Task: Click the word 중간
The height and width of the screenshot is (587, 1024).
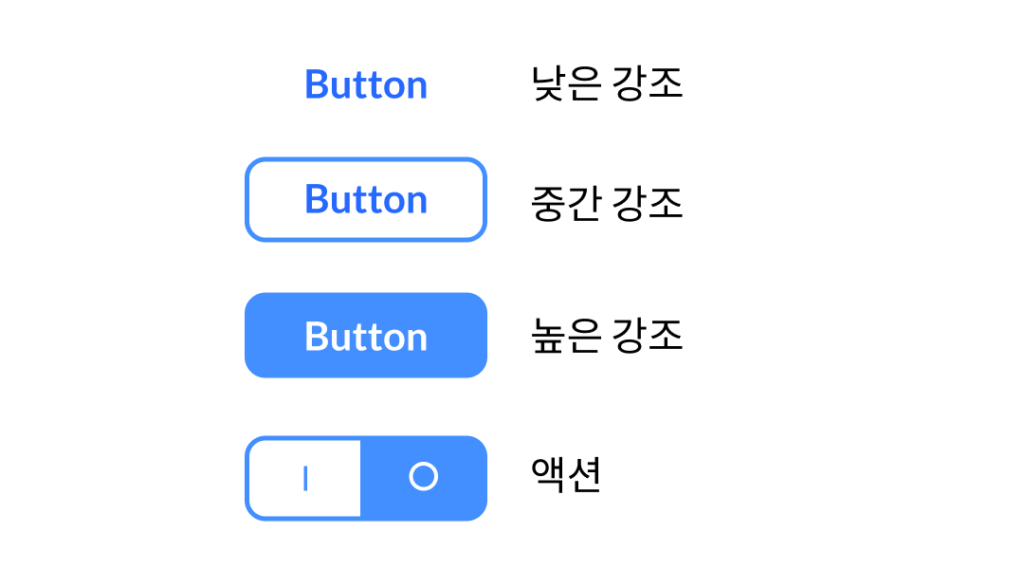Action: pyautogui.click(x=566, y=203)
